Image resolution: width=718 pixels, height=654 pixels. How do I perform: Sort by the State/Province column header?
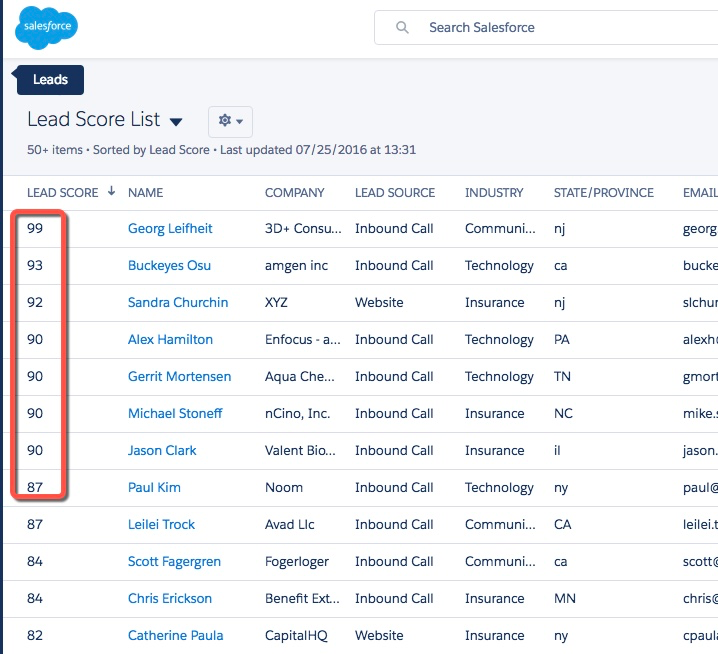click(604, 193)
